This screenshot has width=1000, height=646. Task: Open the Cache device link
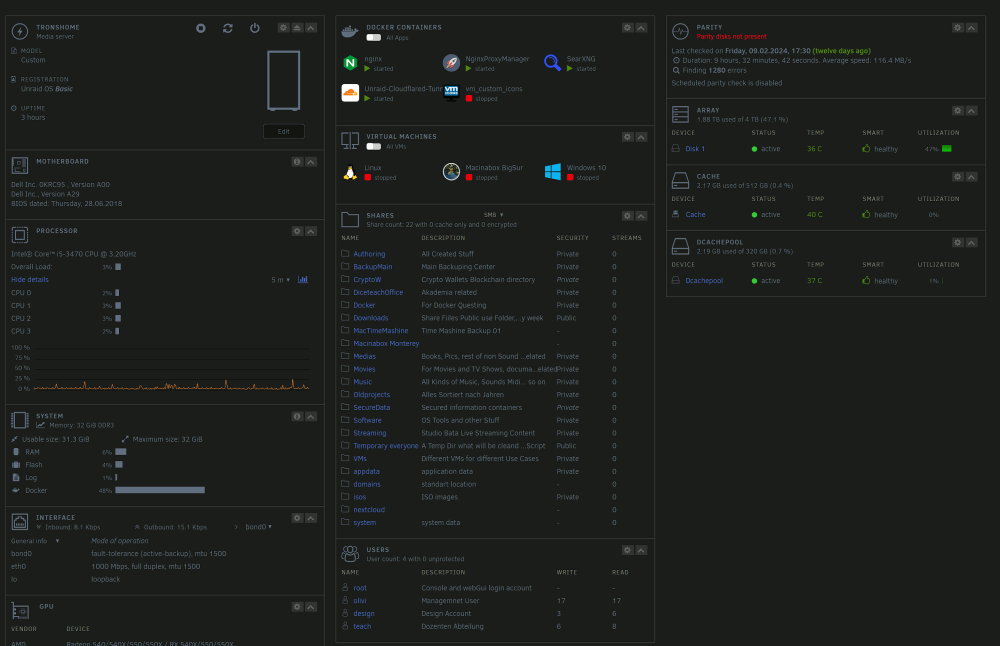695,214
